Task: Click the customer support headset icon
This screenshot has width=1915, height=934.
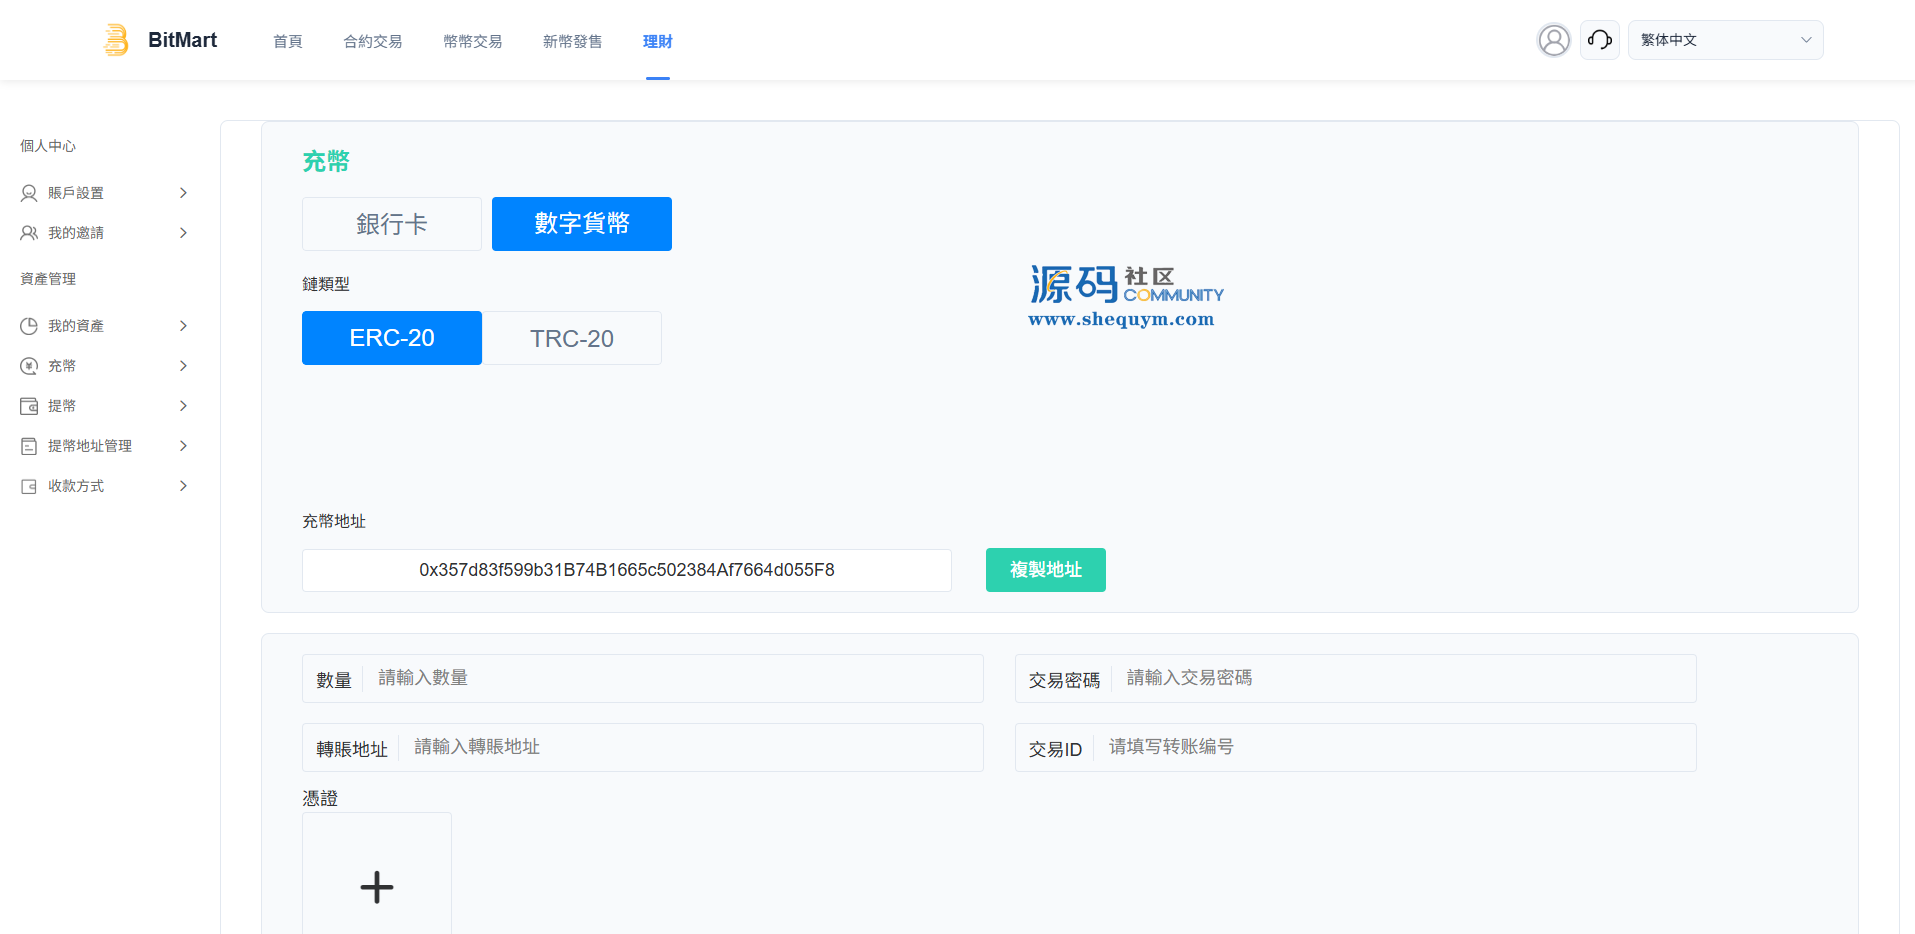Action: pyautogui.click(x=1599, y=40)
